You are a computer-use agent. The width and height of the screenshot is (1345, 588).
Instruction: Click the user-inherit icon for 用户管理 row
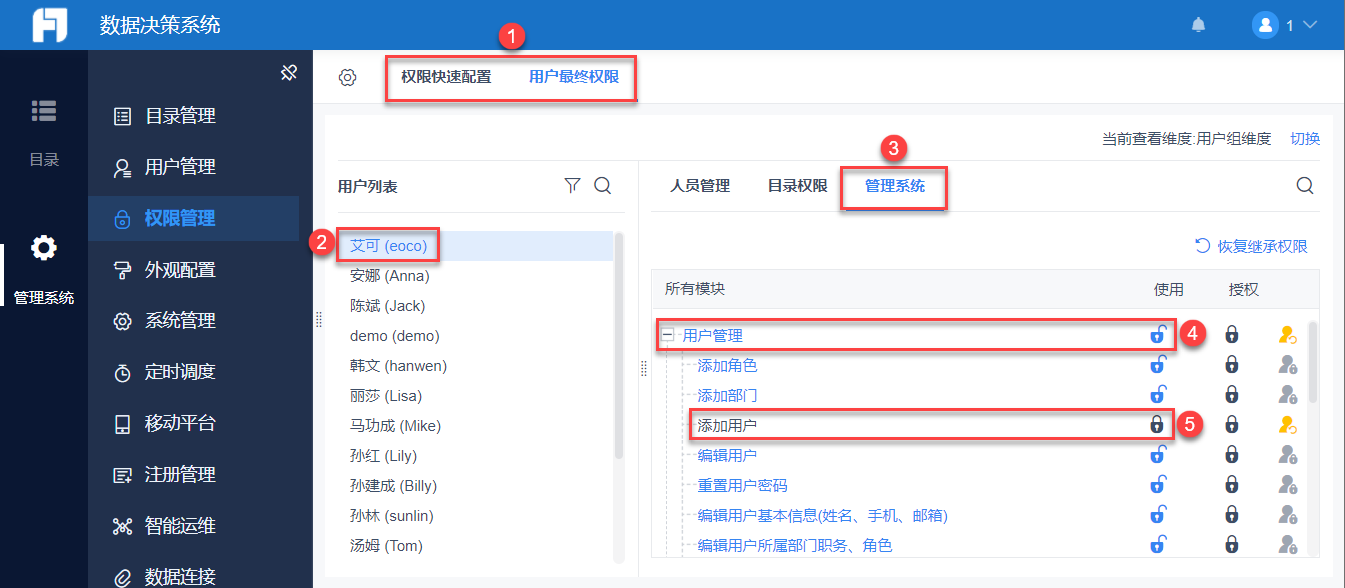tap(1288, 335)
